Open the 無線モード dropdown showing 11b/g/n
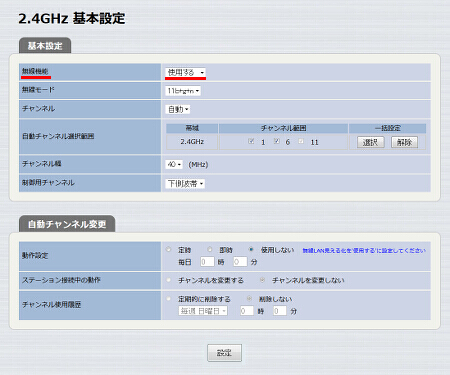Viewport: 450px width, 375px height. click(183, 91)
